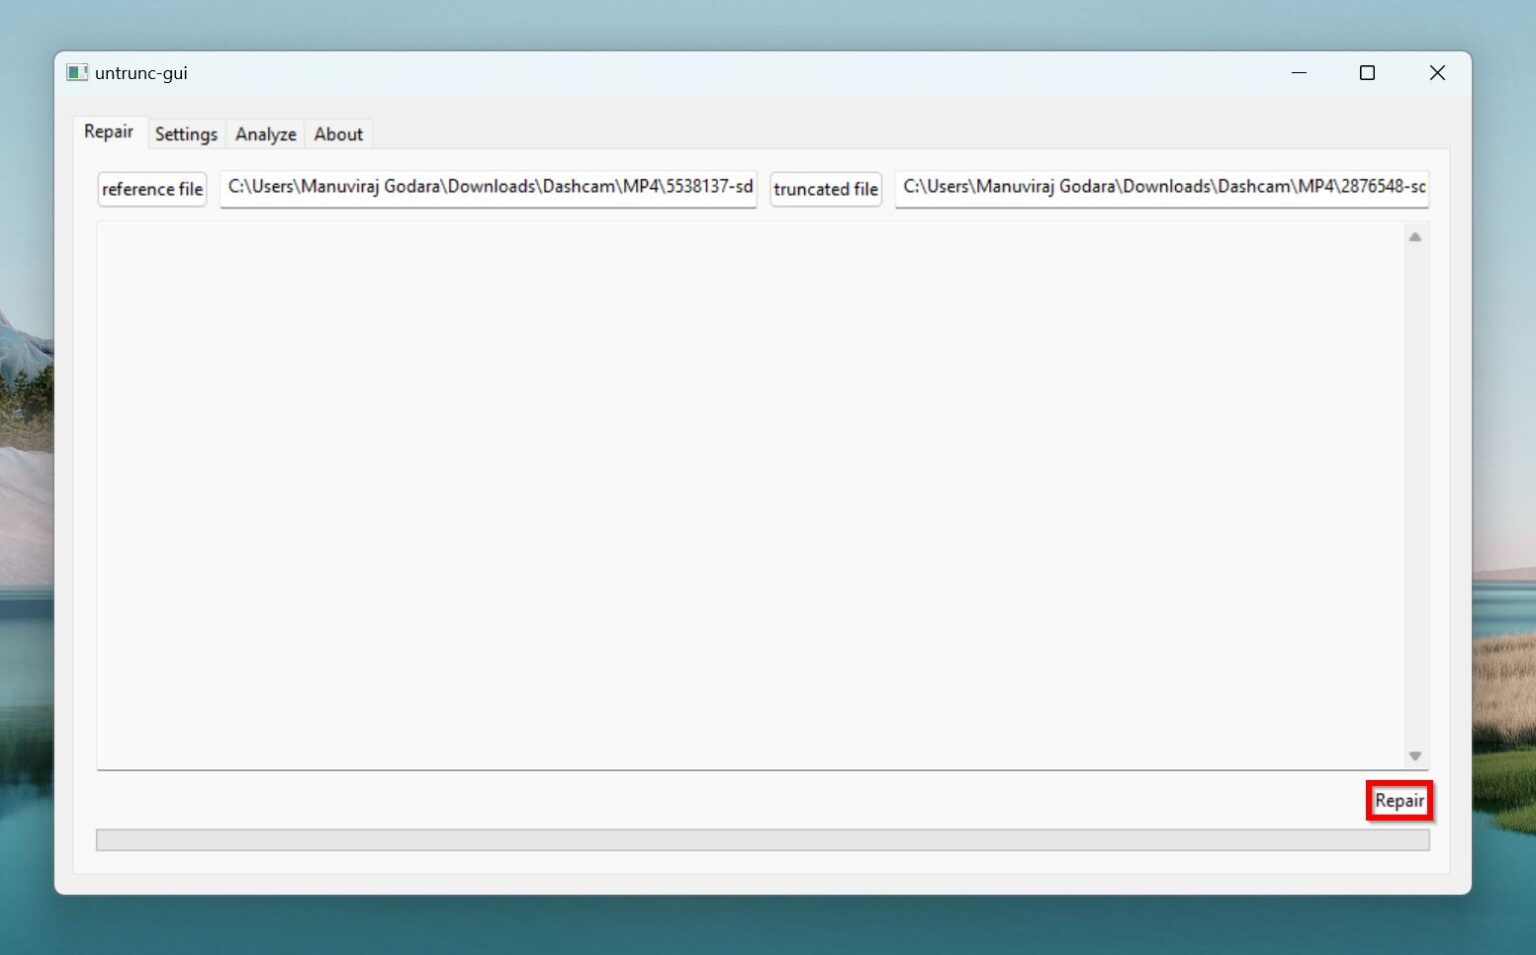
Task: Click the desktop wallpaper beside the window
Action: point(1505,400)
